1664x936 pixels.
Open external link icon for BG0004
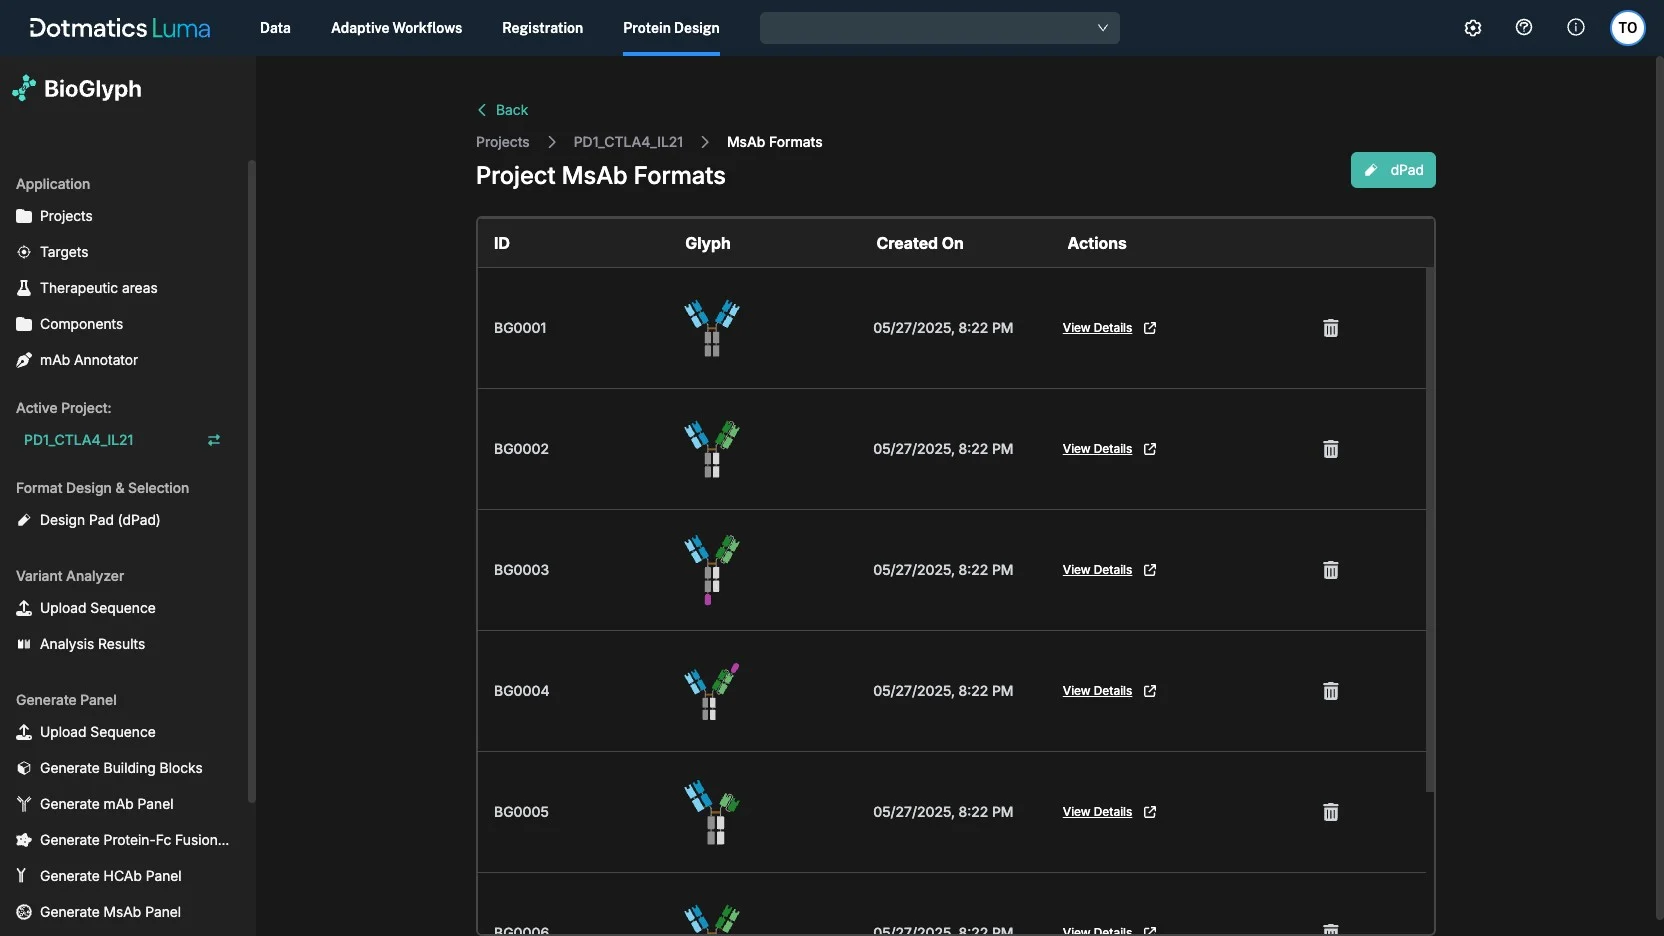click(x=1150, y=691)
